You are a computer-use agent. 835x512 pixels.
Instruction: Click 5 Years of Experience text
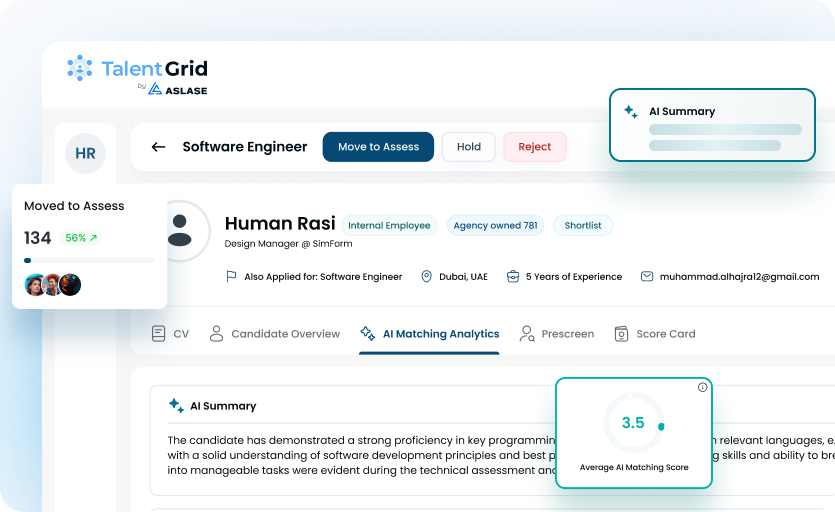574,277
